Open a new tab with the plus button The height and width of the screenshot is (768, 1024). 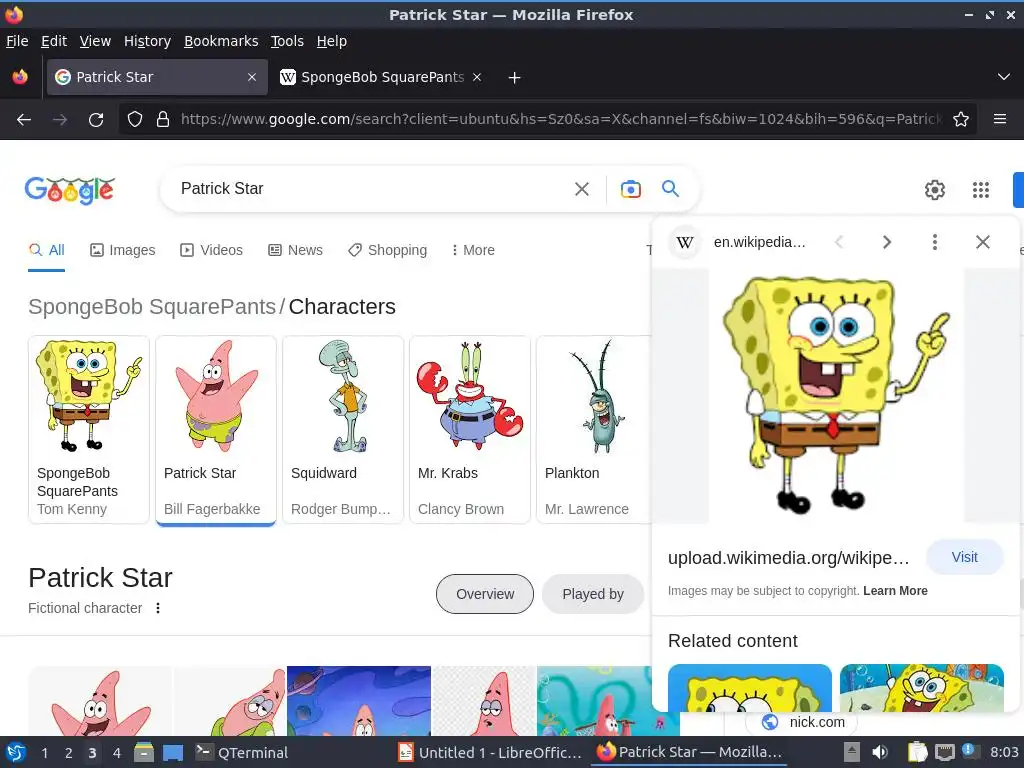[x=515, y=78]
